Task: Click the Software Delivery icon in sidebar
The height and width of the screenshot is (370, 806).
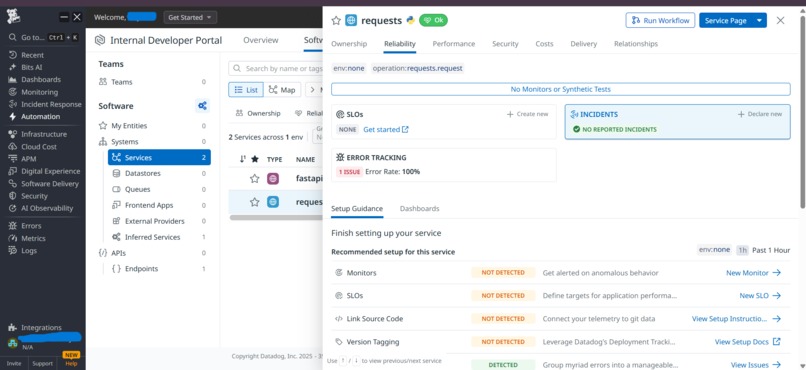Action: pyautogui.click(x=13, y=183)
